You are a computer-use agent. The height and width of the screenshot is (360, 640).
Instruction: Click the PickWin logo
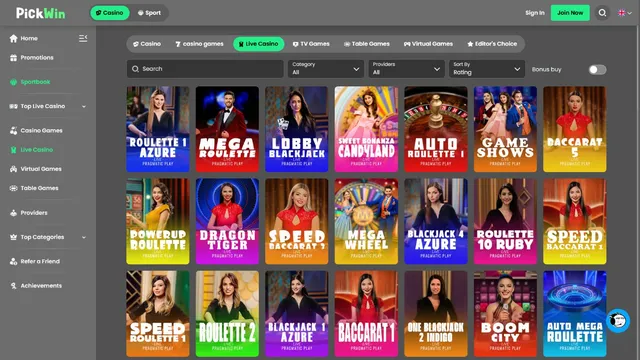tap(40, 13)
